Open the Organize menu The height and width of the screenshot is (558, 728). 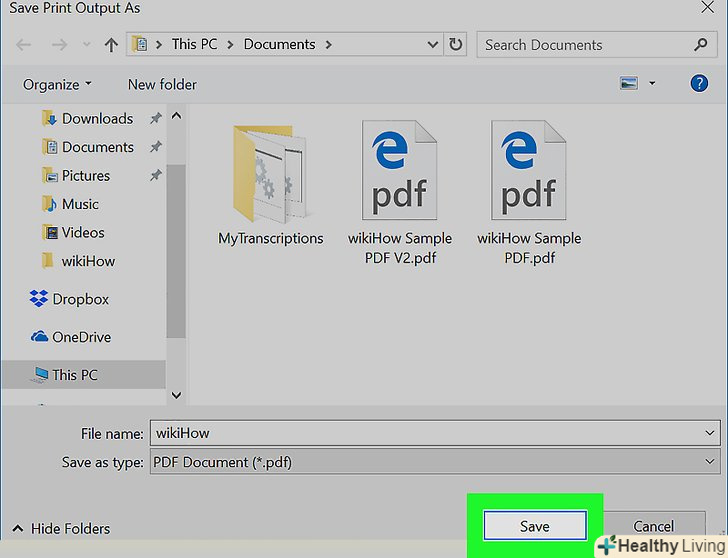[57, 84]
